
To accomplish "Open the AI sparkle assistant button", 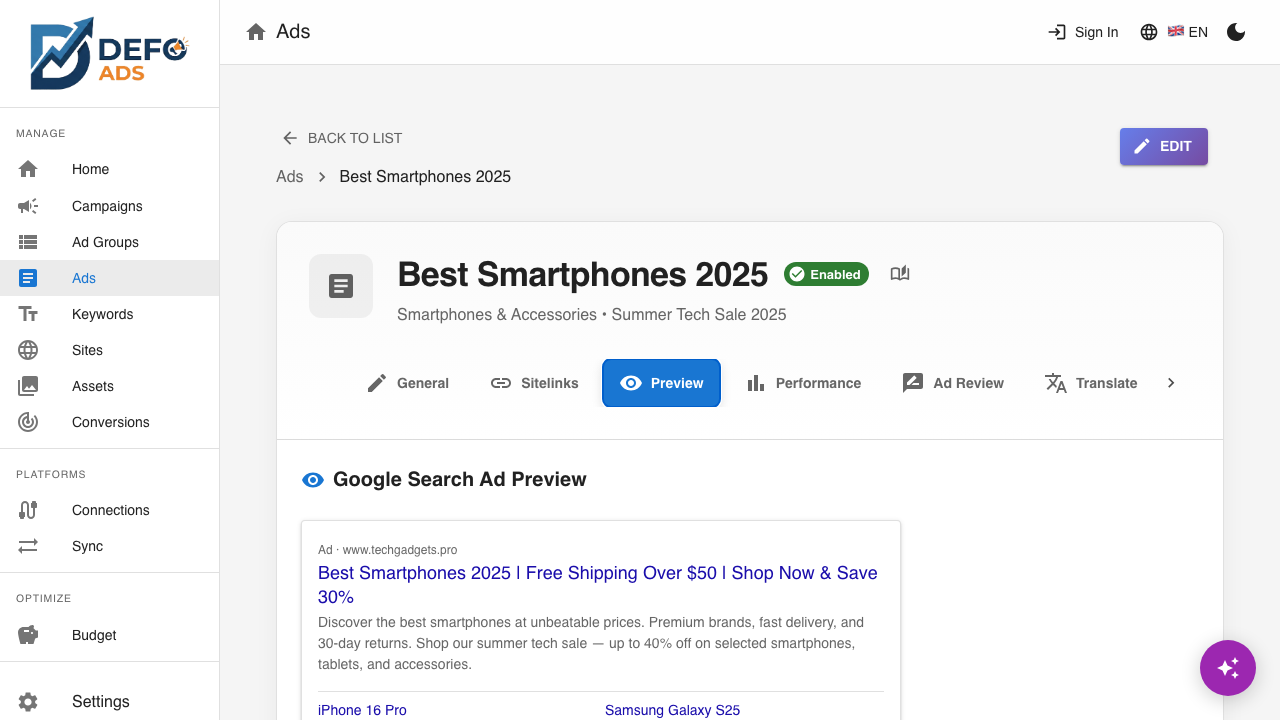I will pyautogui.click(x=1228, y=668).
